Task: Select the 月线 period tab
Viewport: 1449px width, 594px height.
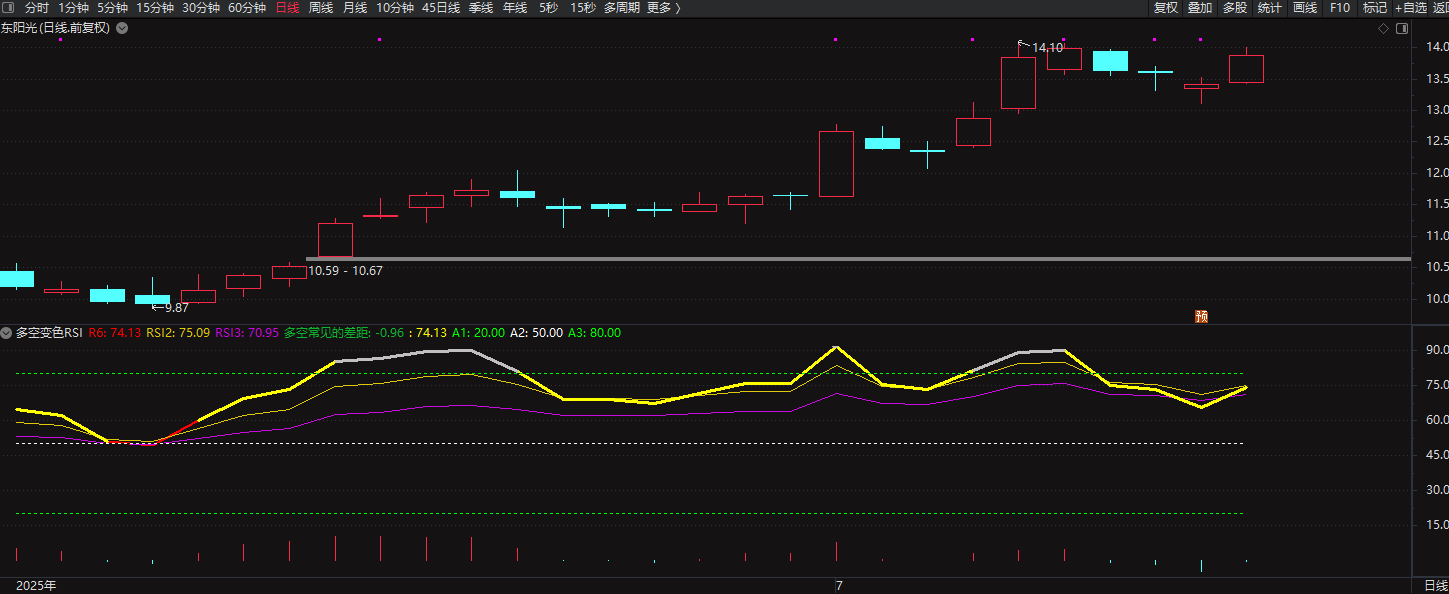Action: click(355, 8)
